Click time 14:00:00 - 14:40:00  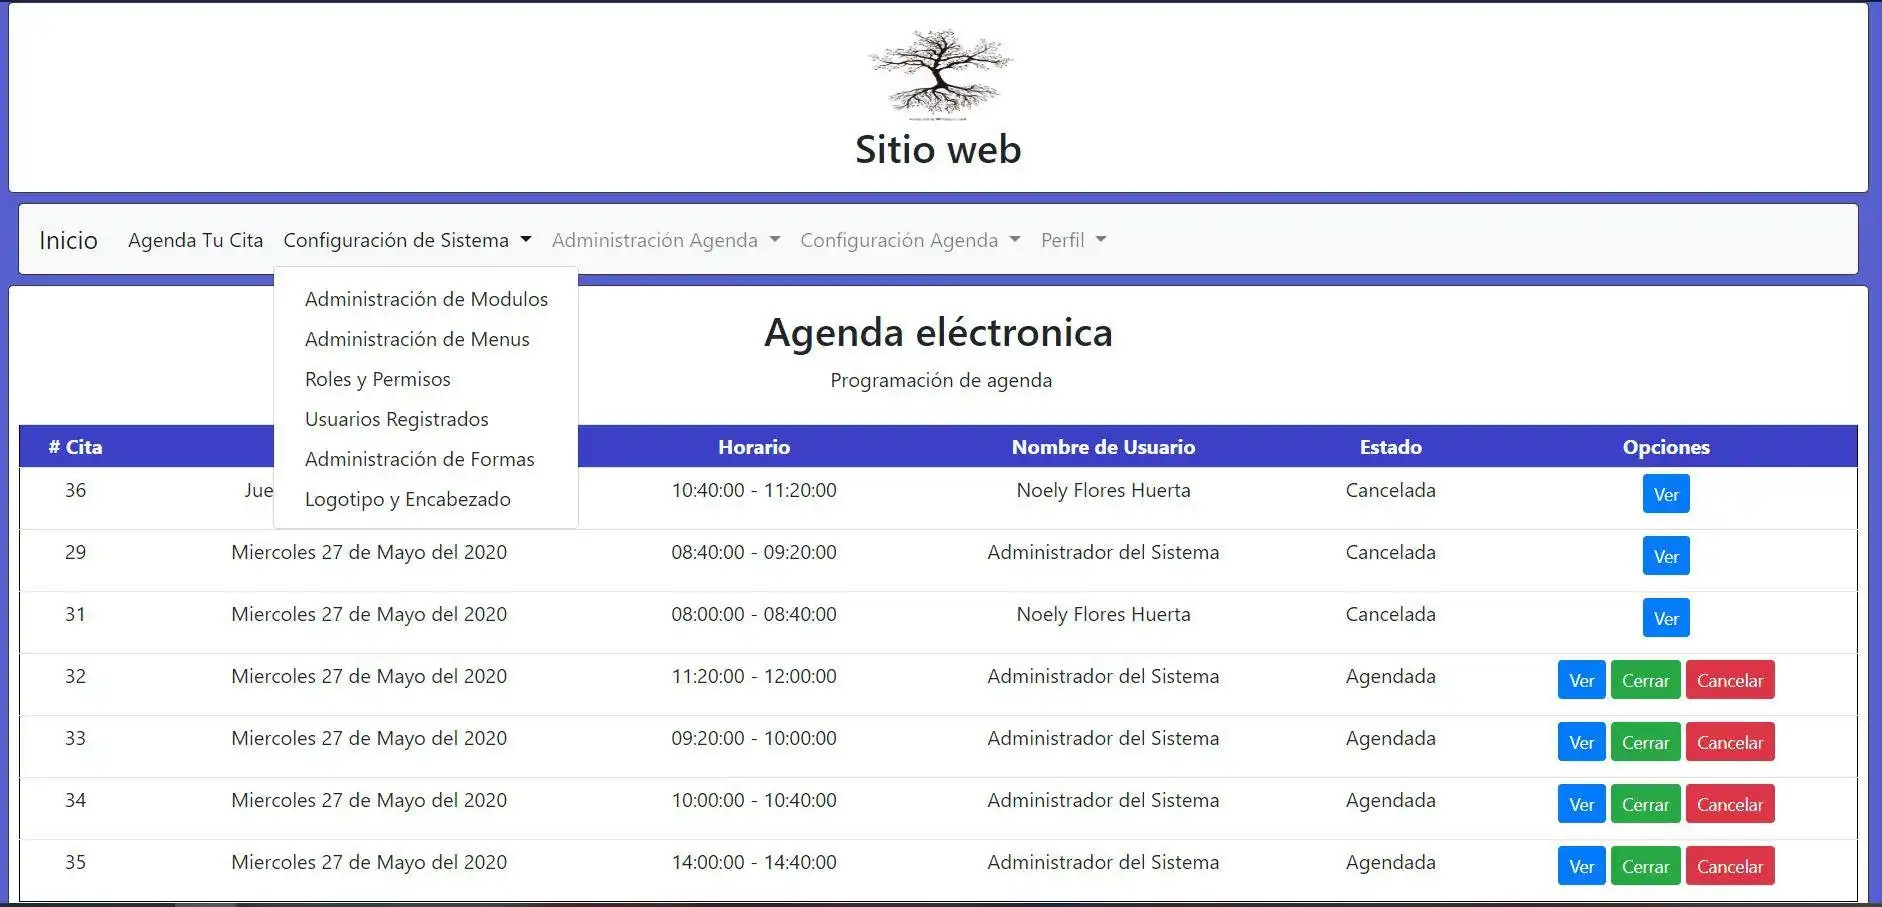pos(754,862)
